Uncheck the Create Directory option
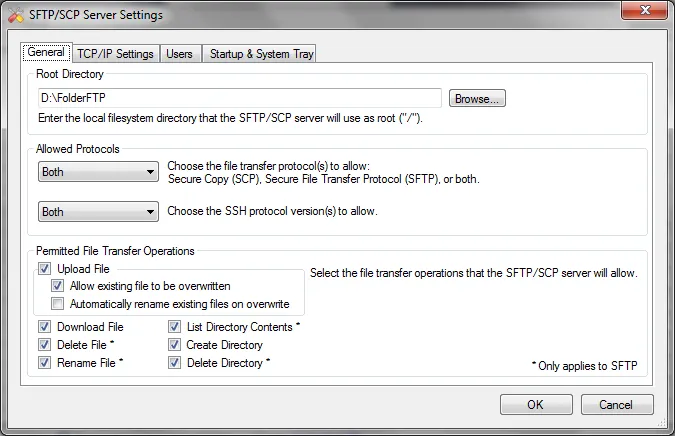The image size is (675, 436). coord(175,345)
